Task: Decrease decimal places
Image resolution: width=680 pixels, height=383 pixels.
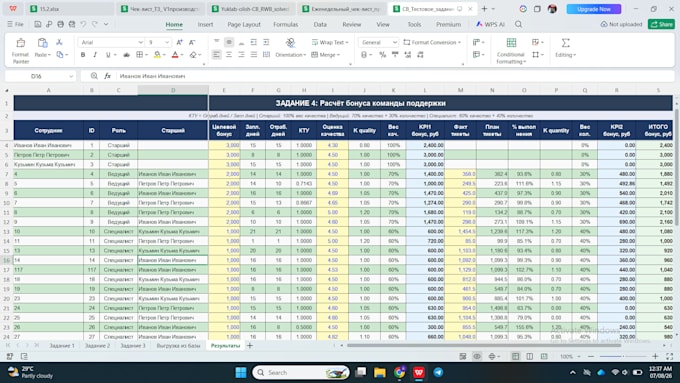Action: click(x=420, y=55)
